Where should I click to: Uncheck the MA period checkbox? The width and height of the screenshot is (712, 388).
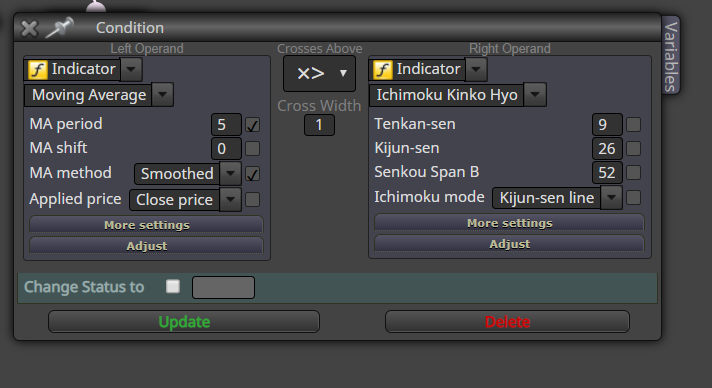(252, 124)
